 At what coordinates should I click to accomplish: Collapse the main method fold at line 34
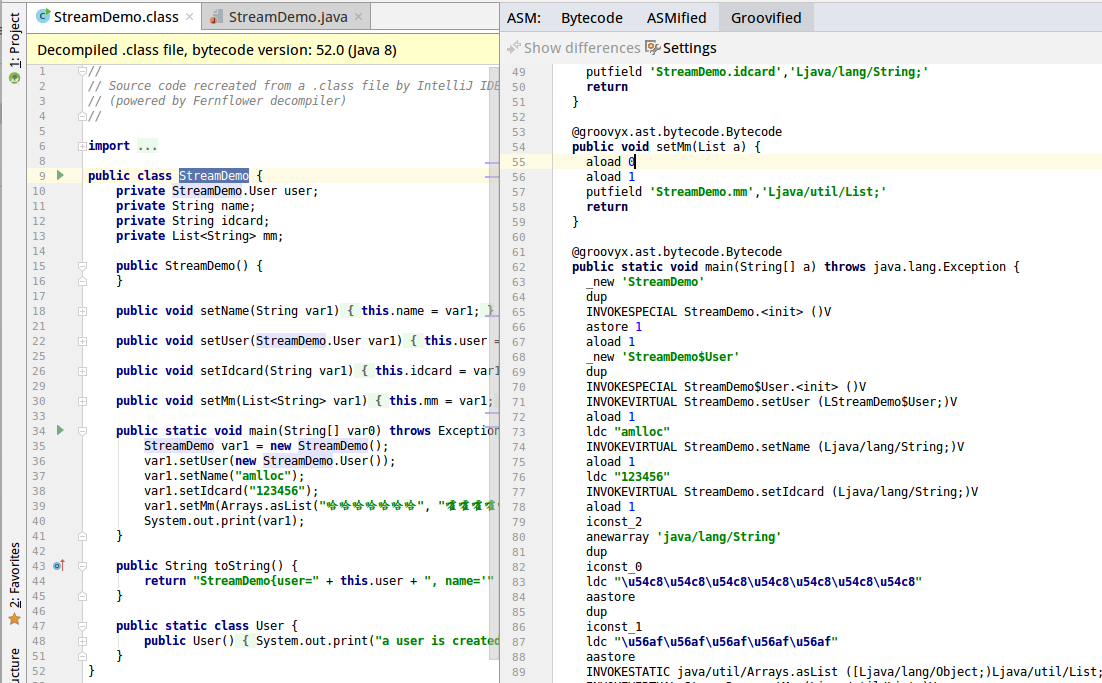click(x=82, y=431)
